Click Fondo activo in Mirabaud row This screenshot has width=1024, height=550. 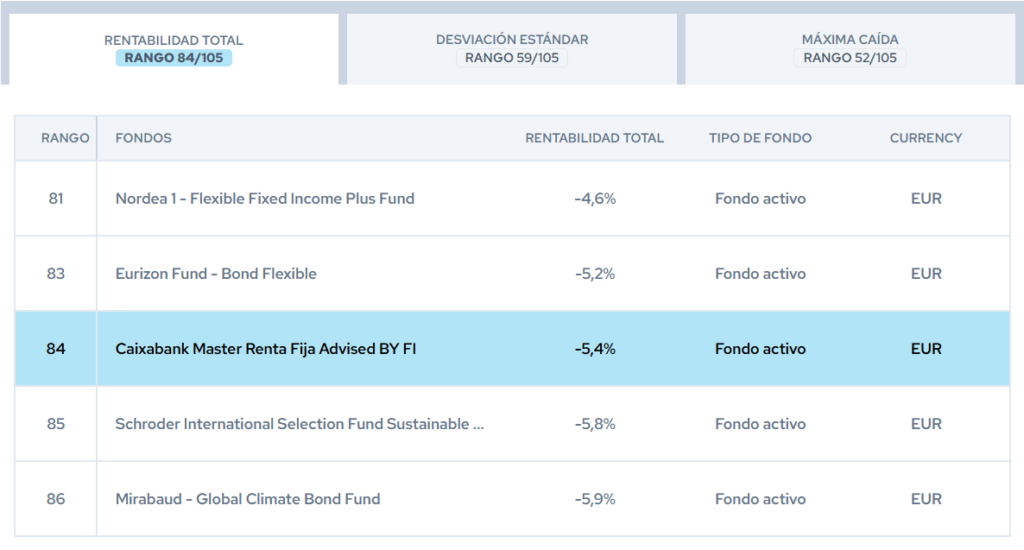[x=760, y=499]
